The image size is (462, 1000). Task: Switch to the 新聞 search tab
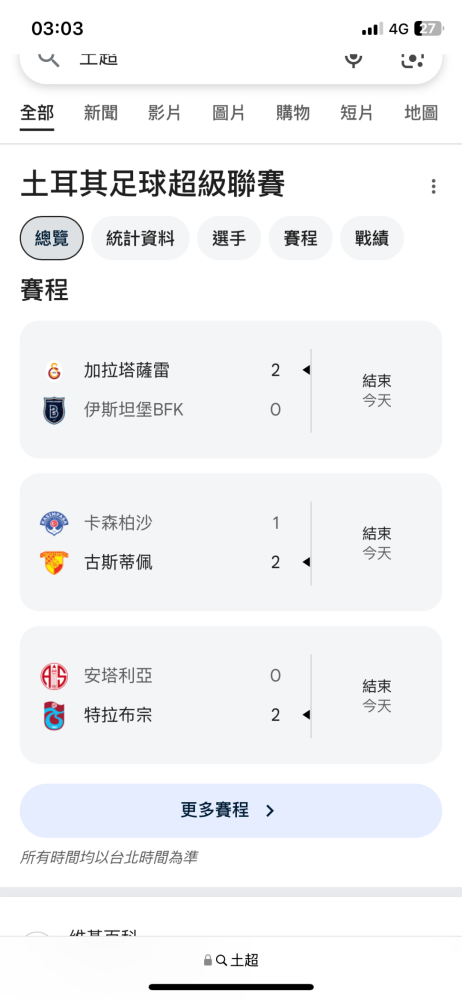101,114
